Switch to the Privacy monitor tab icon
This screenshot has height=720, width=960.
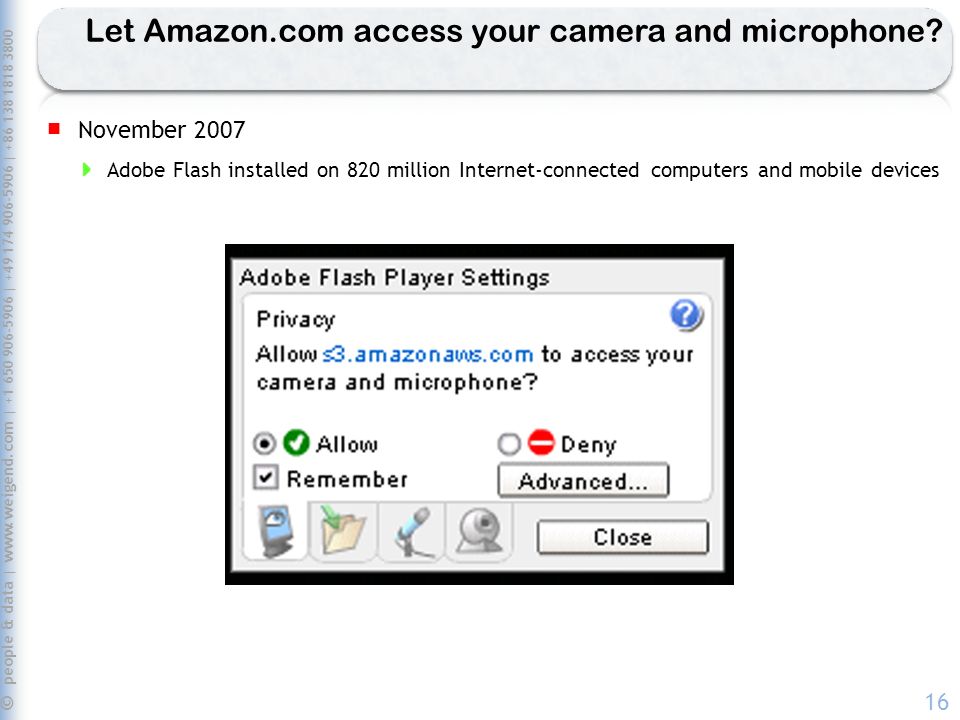tap(276, 531)
